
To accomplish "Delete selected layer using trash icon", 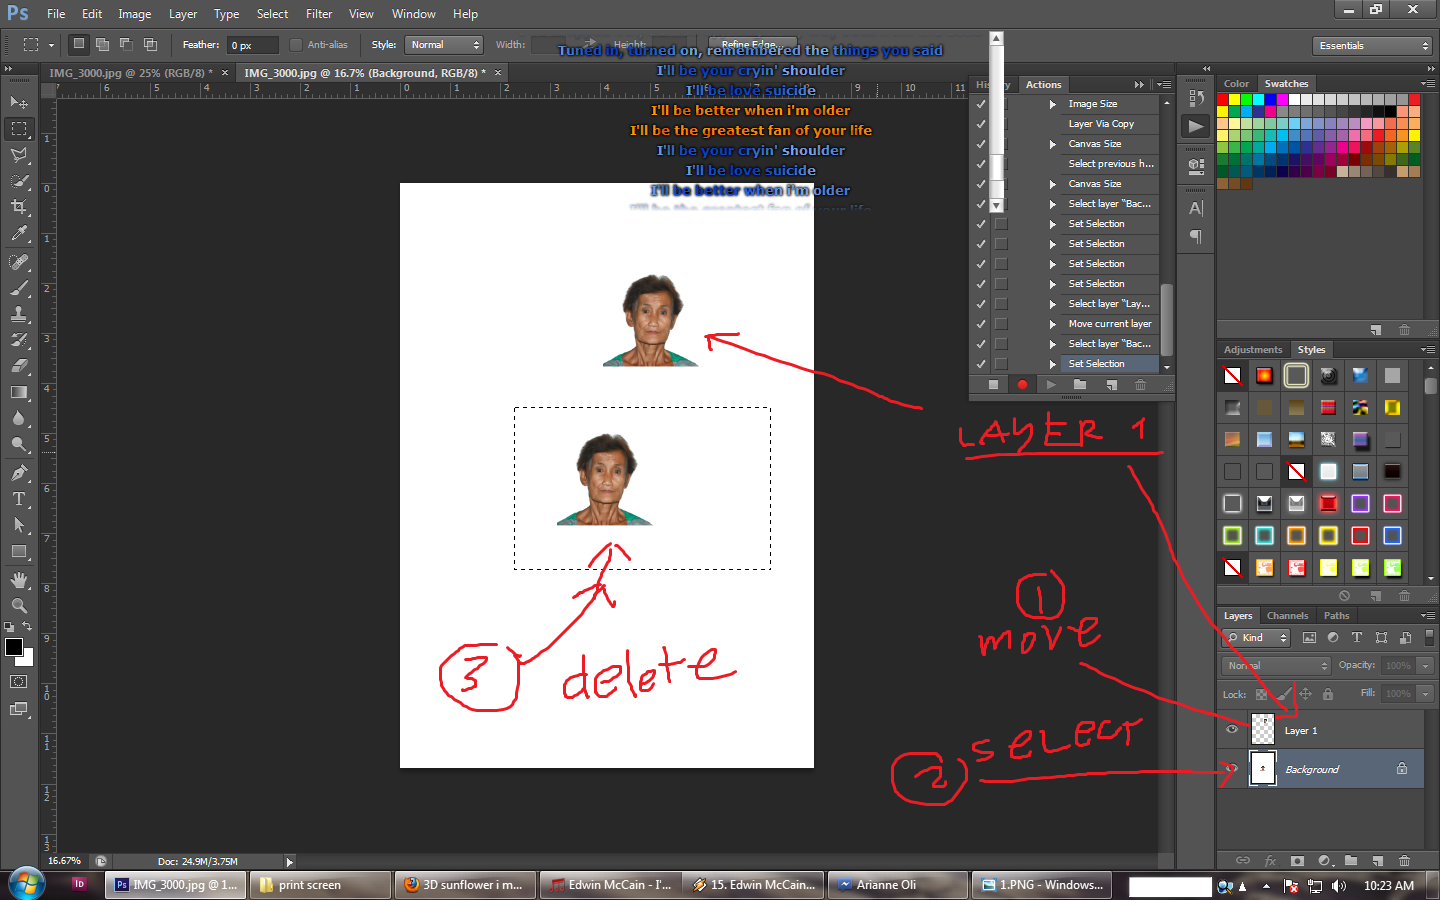I will click(x=1404, y=860).
